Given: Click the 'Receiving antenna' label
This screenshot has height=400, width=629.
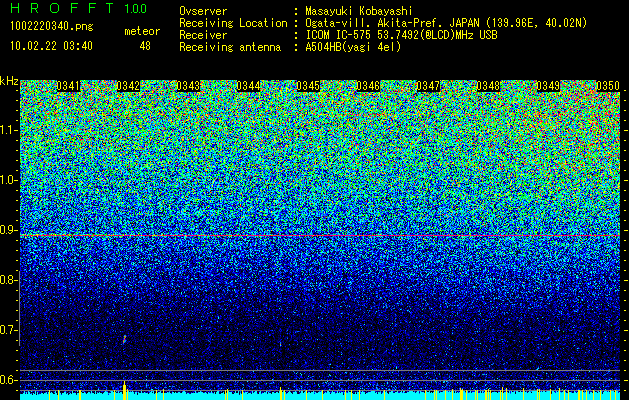Looking at the screenshot, I should 230,47.
